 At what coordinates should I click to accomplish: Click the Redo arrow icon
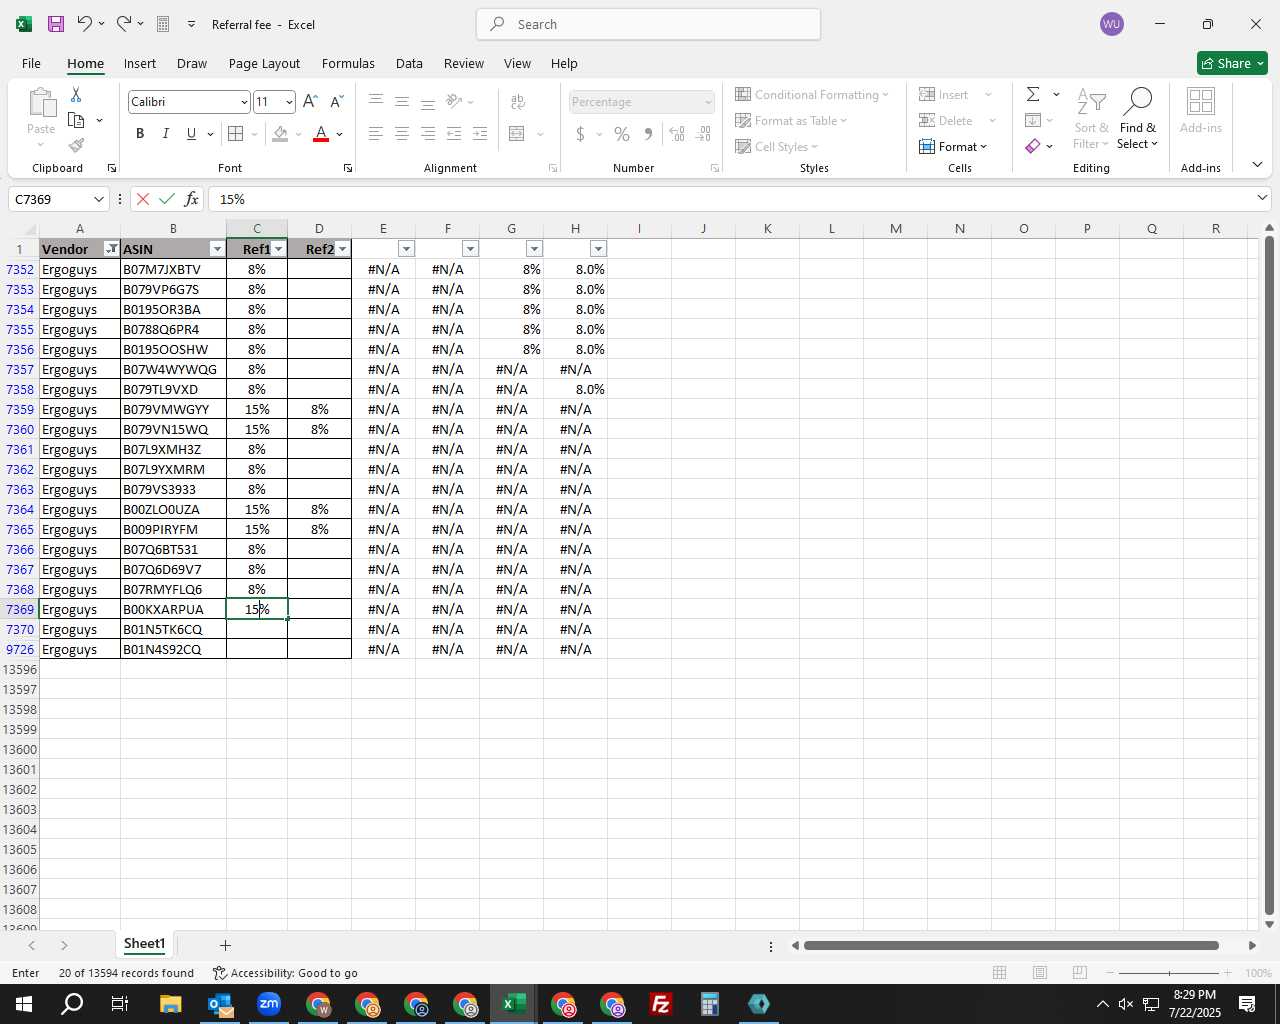click(x=123, y=23)
